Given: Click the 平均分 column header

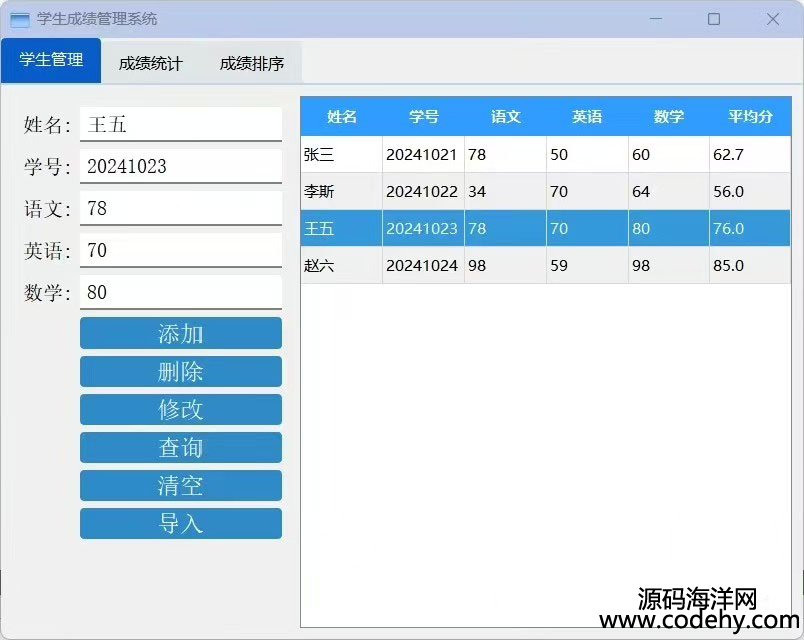Looking at the screenshot, I should [750, 116].
